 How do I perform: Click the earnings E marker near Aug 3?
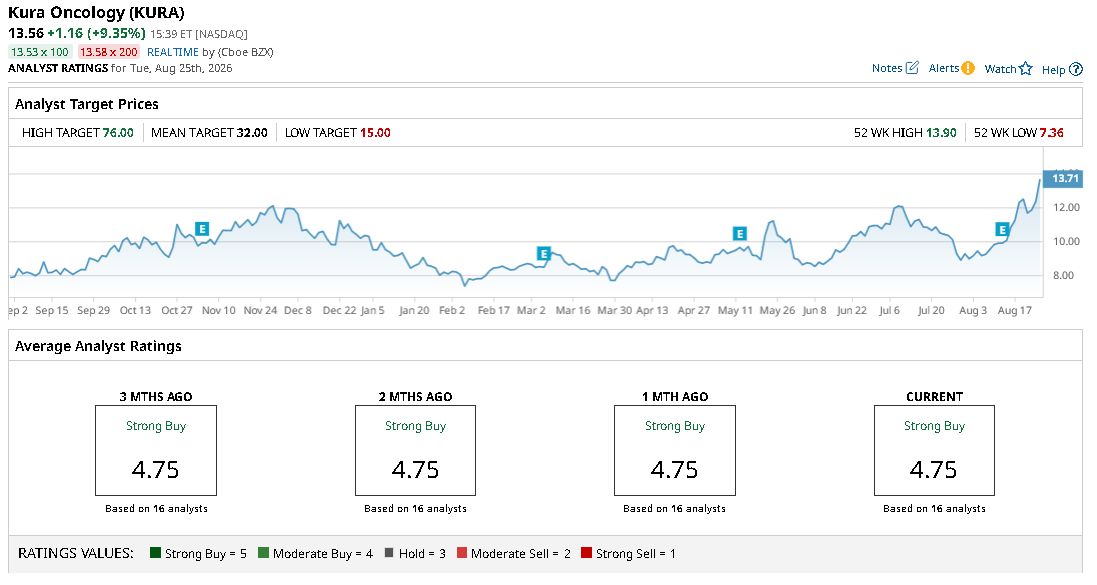pos(1003,230)
